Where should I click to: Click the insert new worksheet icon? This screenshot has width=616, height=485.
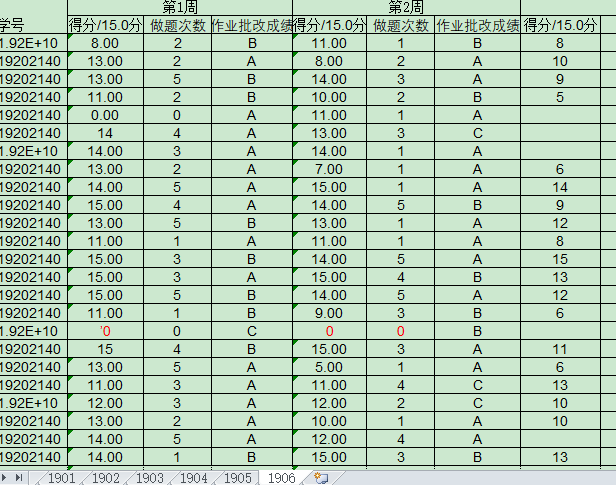320,478
